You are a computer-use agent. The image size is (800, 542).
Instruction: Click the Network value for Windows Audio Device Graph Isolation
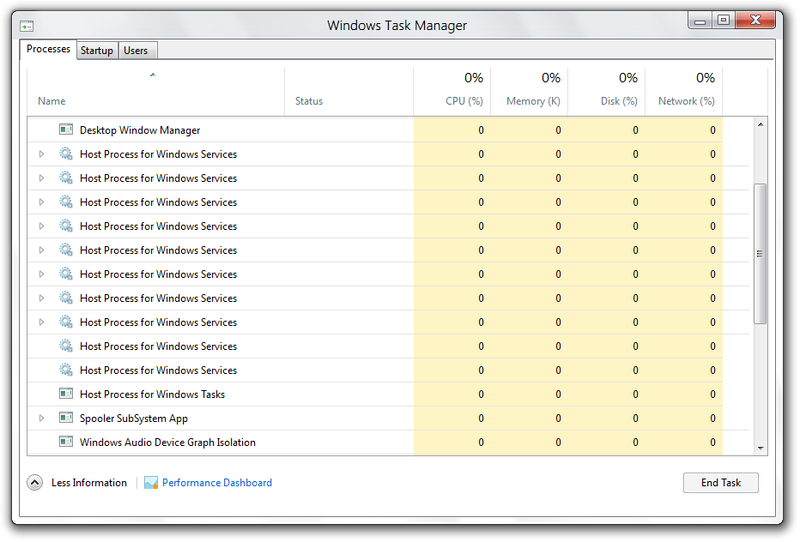tap(713, 442)
